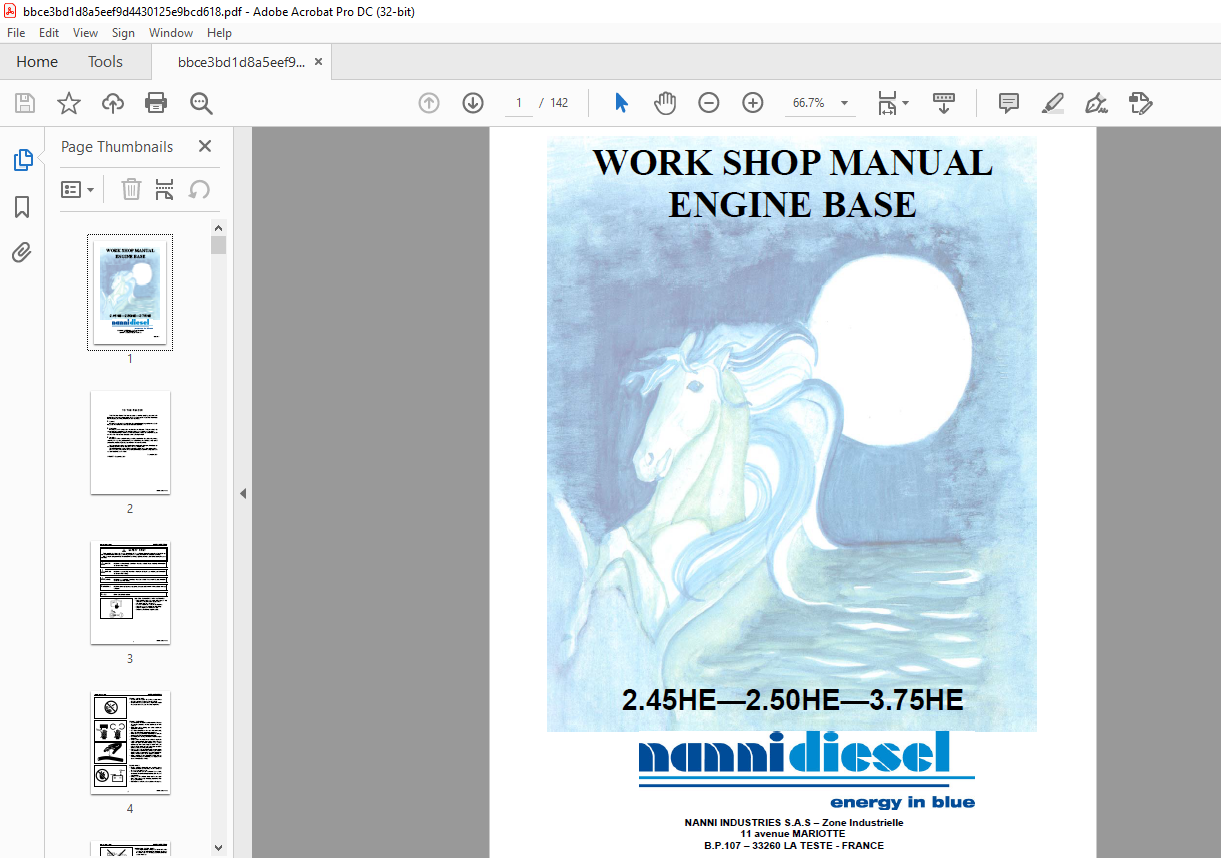The width and height of the screenshot is (1221, 858).
Task: Add a sticky note comment
Action: click(1009, 103)
